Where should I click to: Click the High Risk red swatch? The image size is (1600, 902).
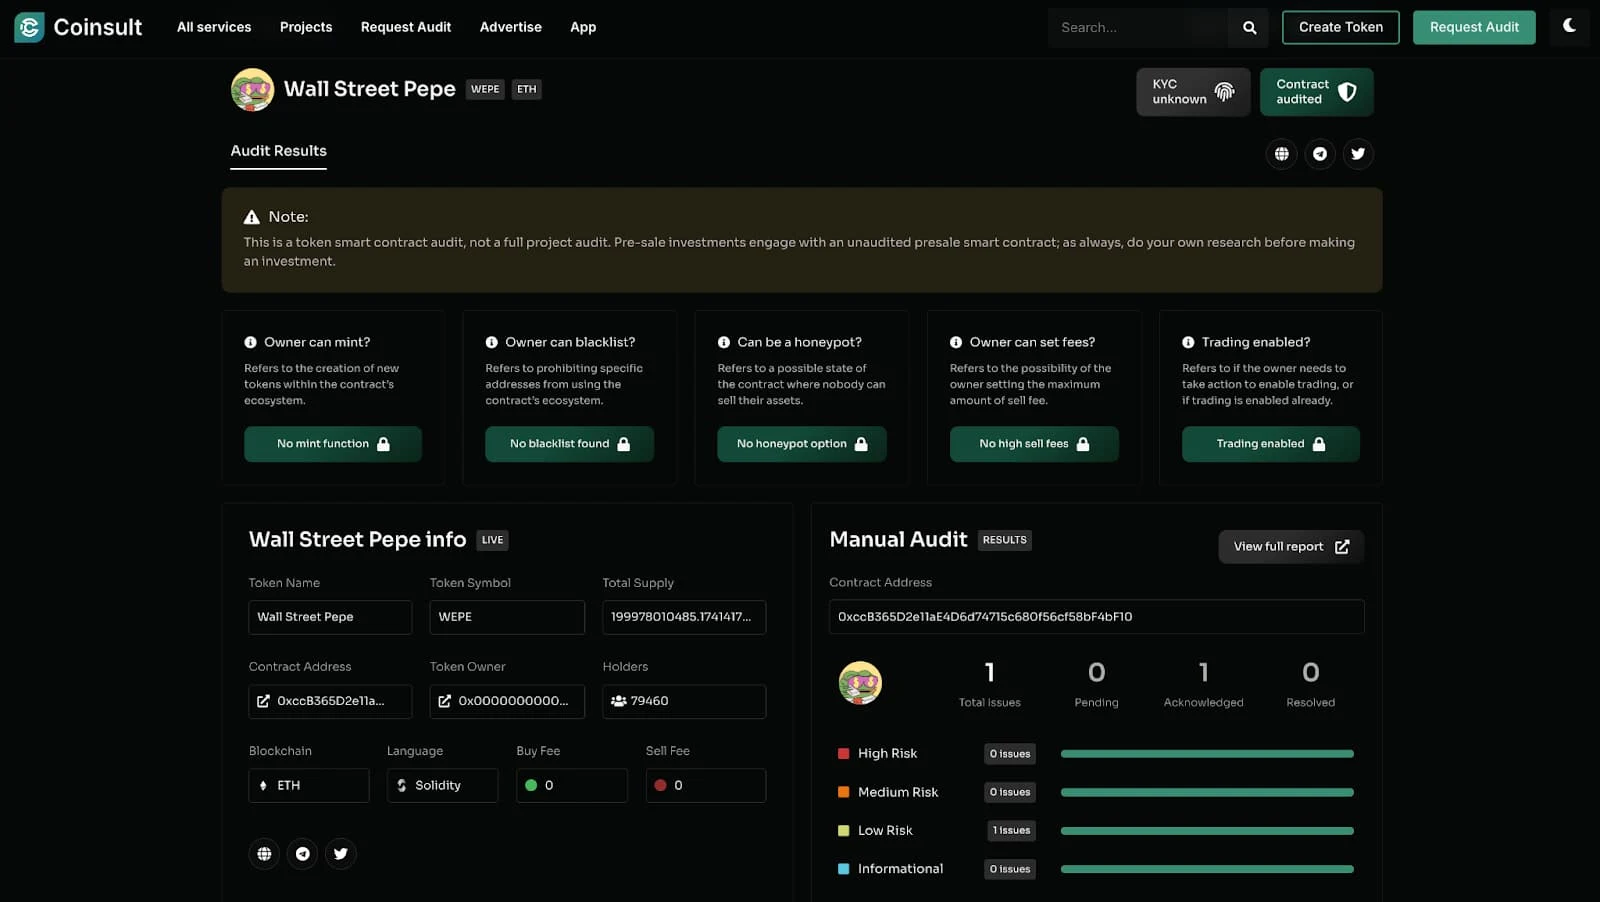pos(843,754)
